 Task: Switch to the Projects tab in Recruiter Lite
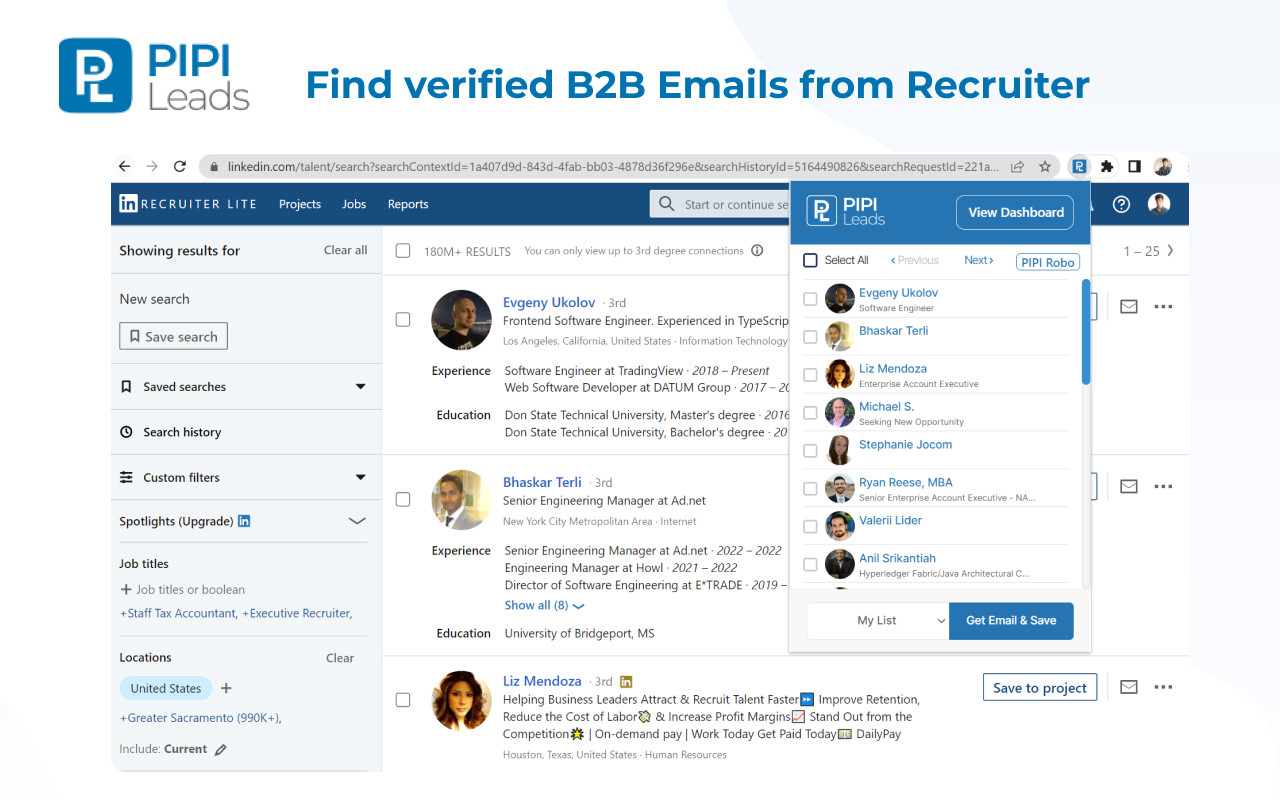pyautogui.click(x=300, y=203)
